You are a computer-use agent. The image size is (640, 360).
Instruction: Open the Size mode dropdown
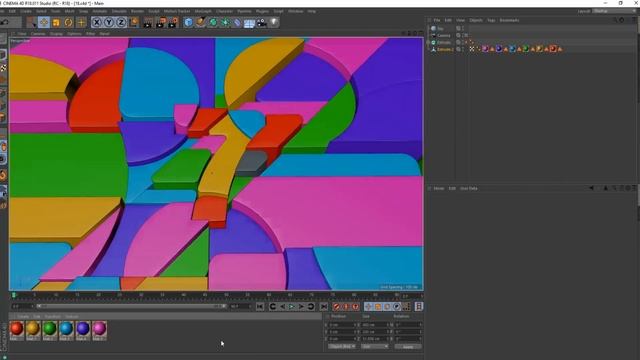click(x=375, y=347)
